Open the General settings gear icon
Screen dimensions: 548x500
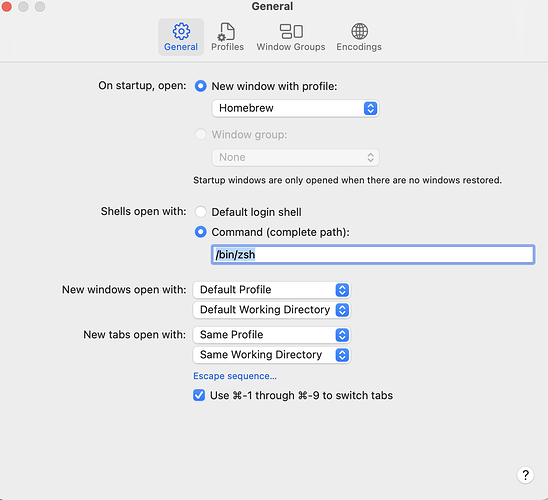pyautogui.click(x=181, y=31)
